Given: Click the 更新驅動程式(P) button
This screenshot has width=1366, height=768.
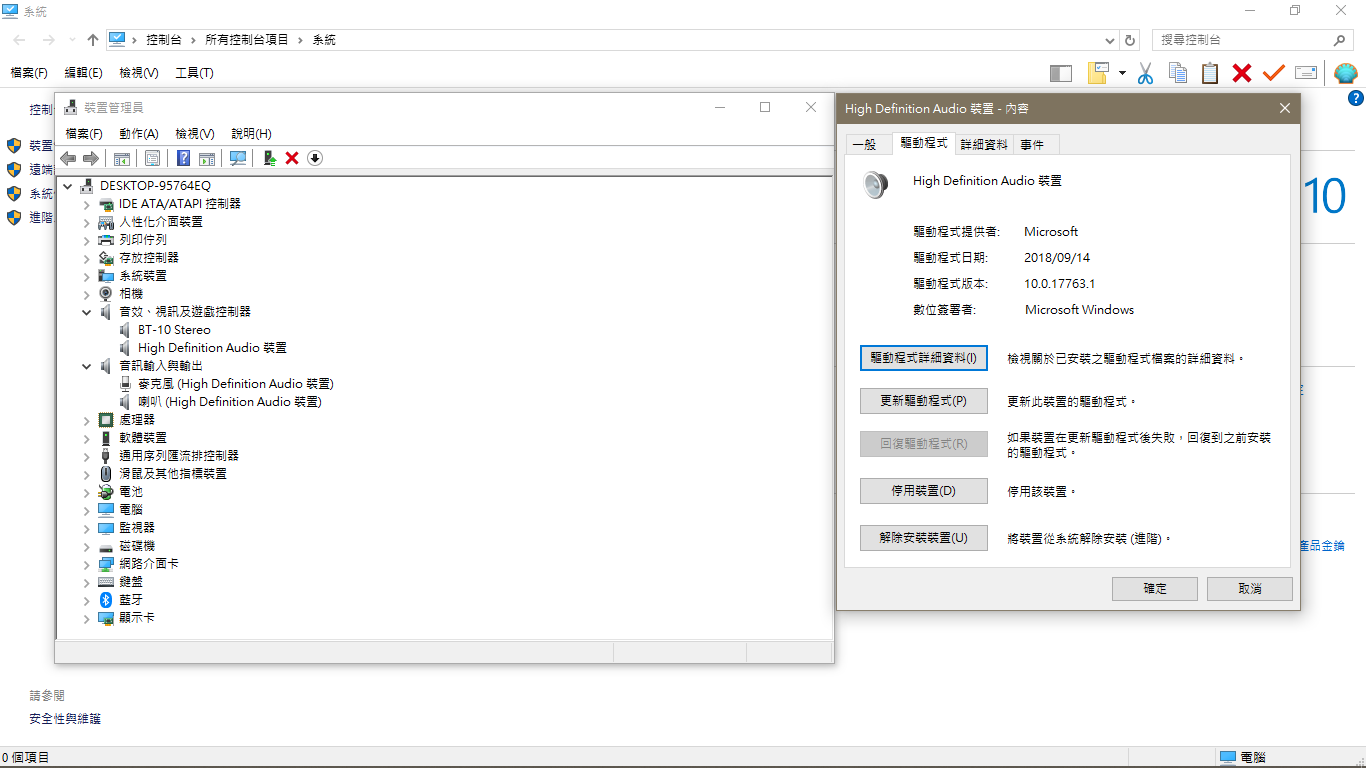Looking at the screenshot, I should [924, 401].
